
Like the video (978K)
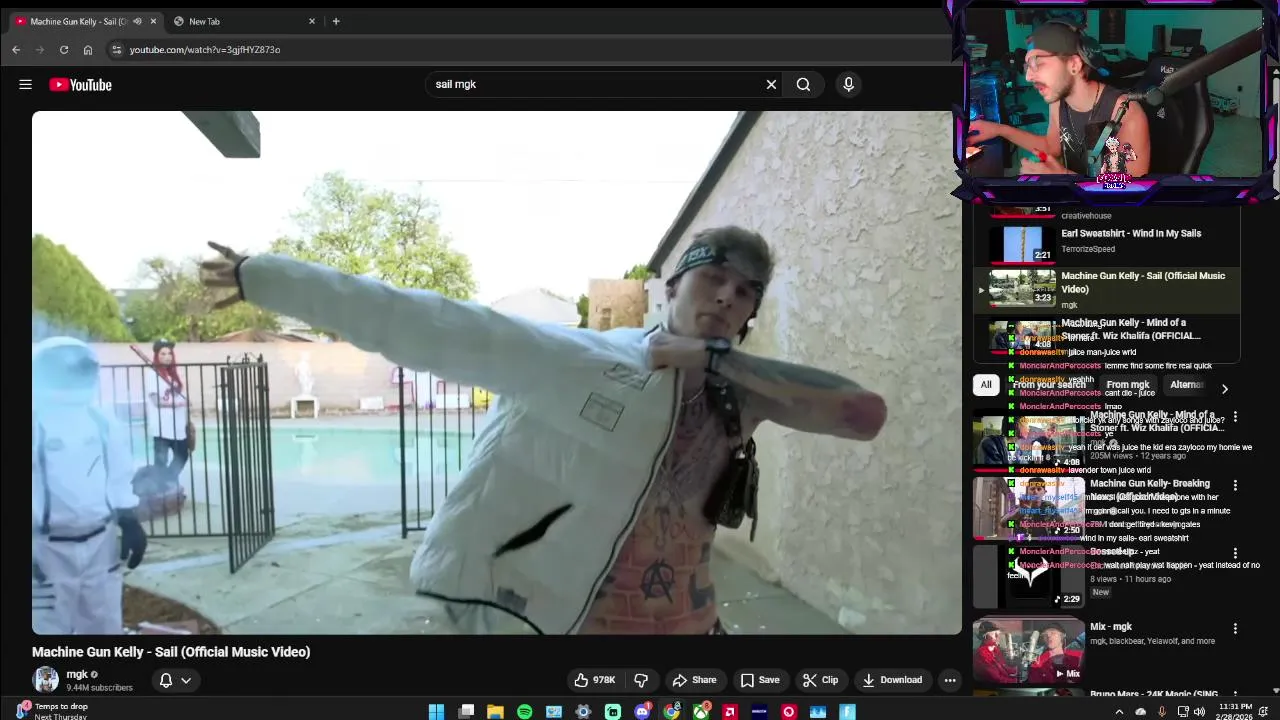(x=594, y=680)
